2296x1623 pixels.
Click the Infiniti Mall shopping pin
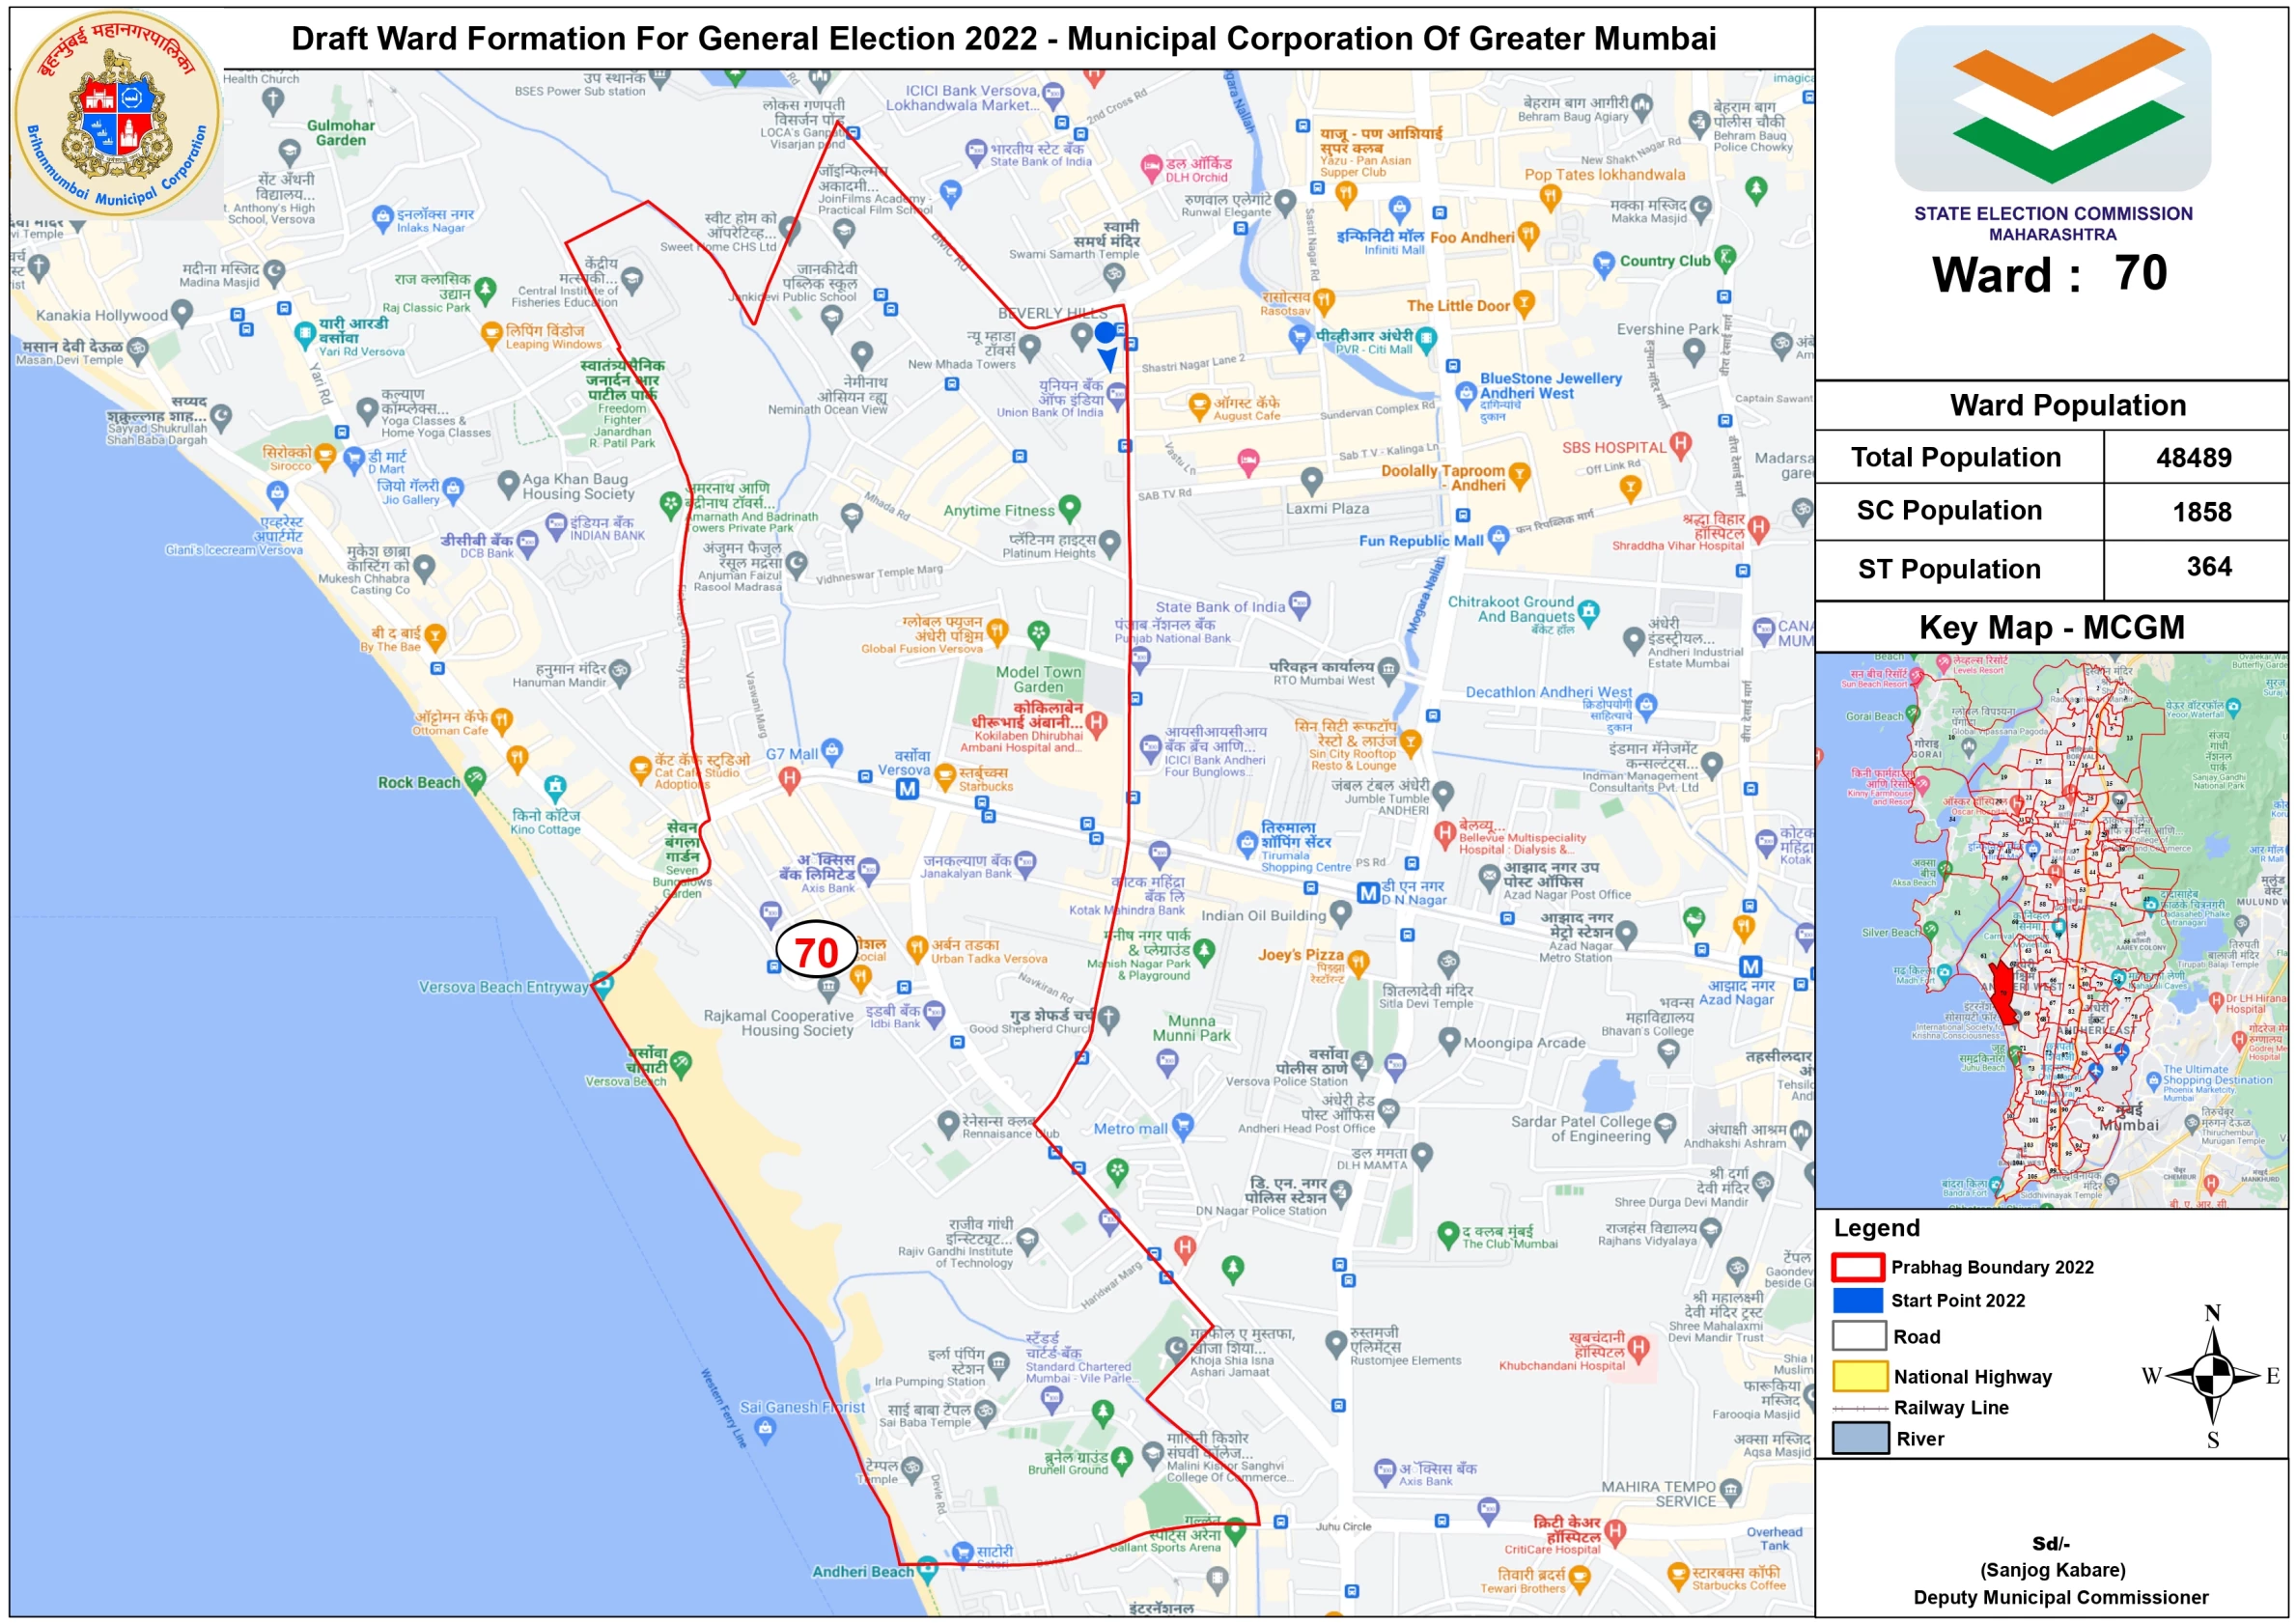point(1399,209)
